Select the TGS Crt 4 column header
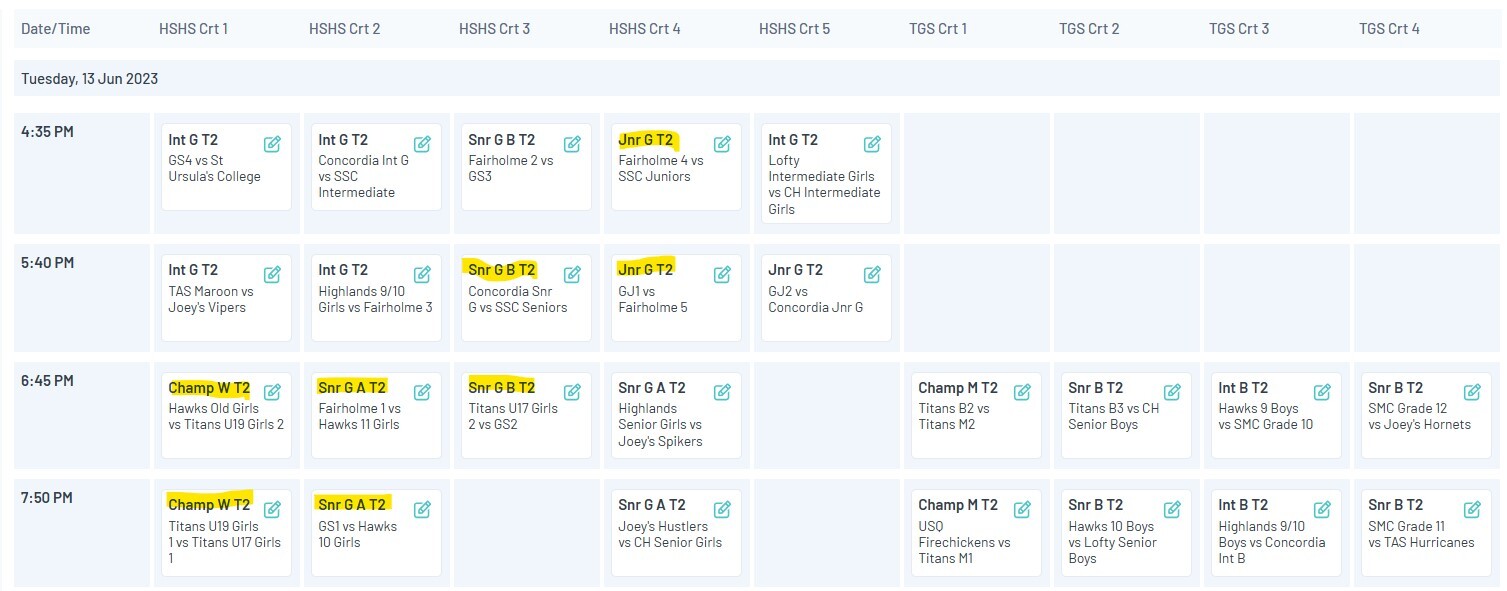The width and height of the screenshot is (1507, 591). pos(1389,29)
